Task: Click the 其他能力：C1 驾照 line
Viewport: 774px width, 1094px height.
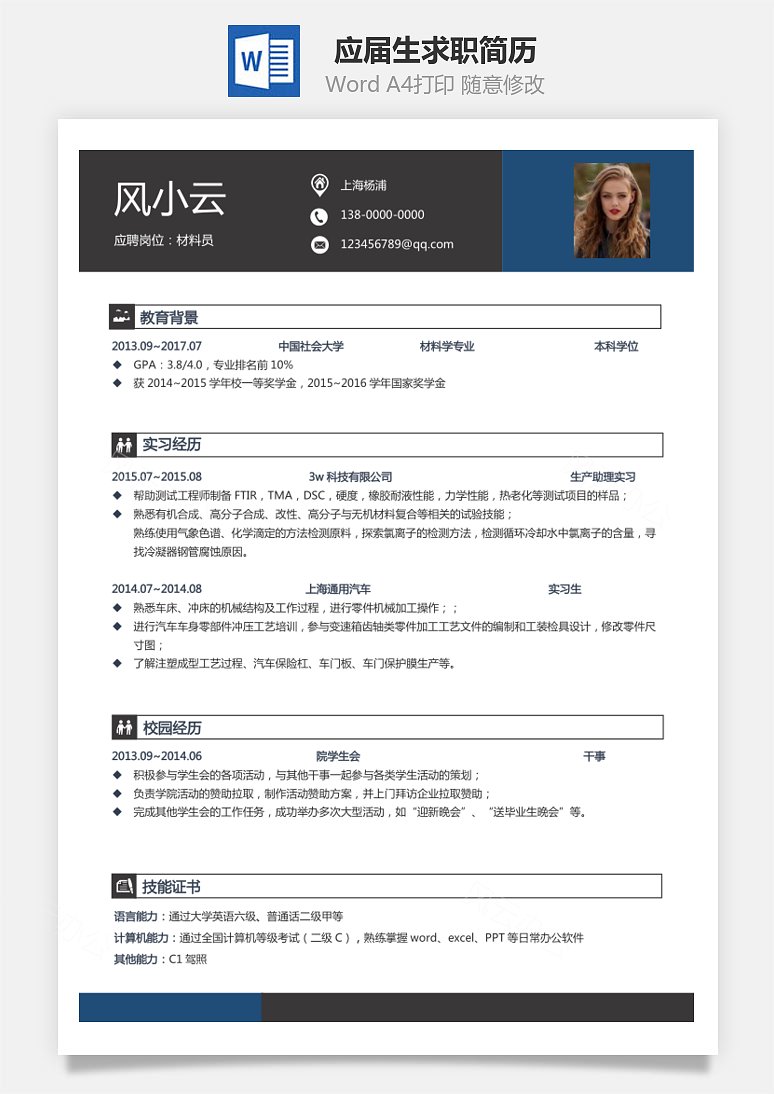Action: point(160,959)
